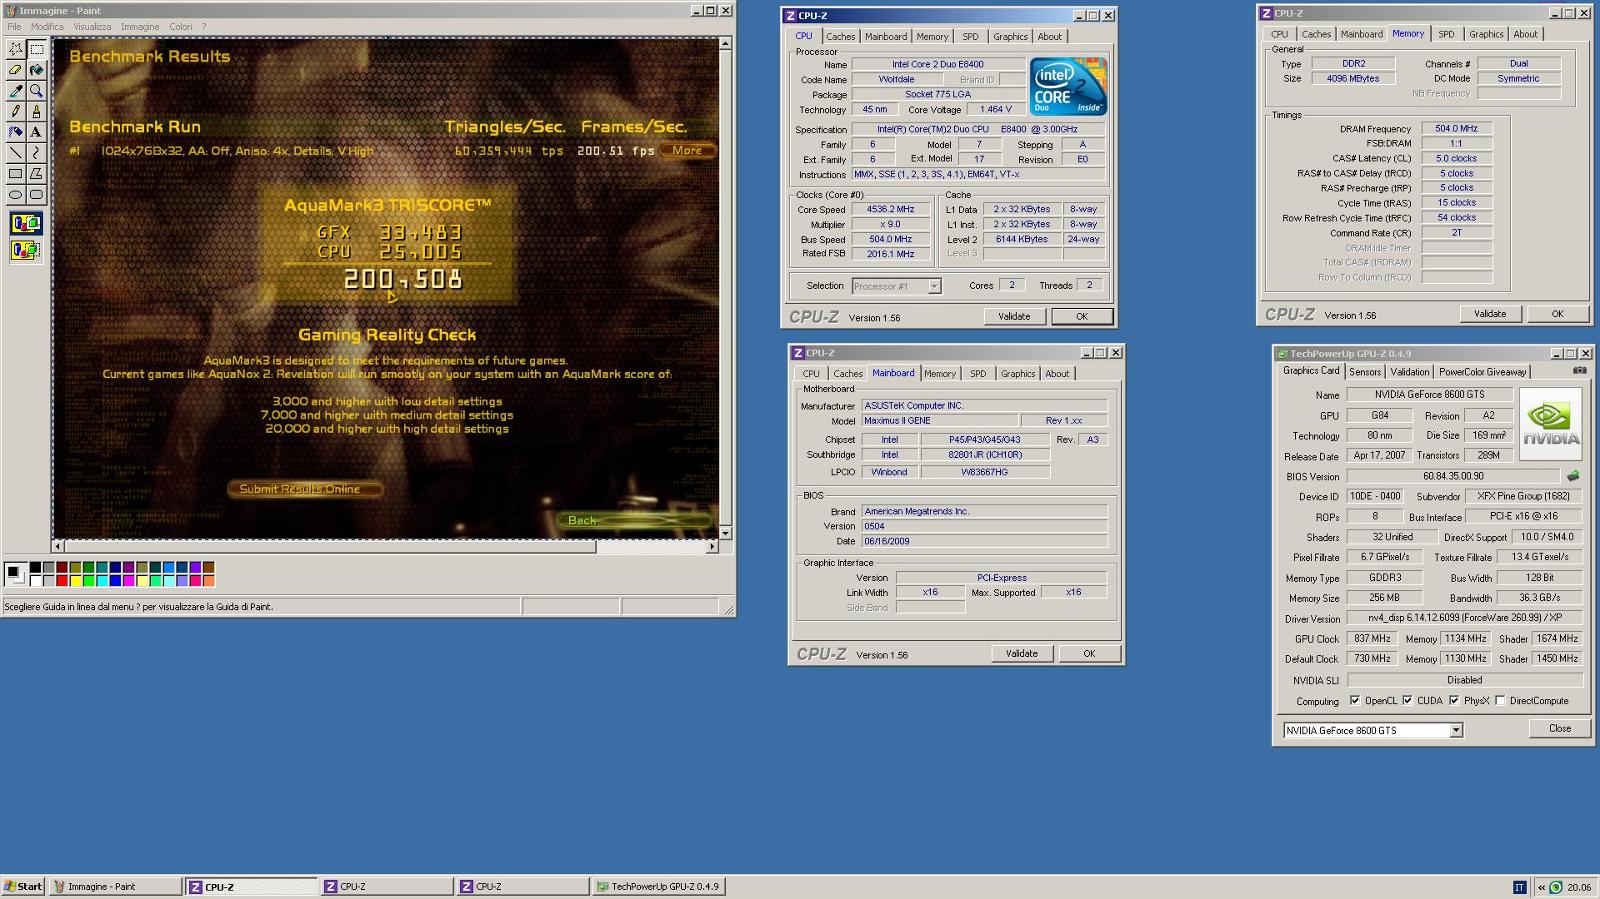Select the Rectangle shape tool
The height and width of the screenshot is (899, 1600).
click(16, 174)
